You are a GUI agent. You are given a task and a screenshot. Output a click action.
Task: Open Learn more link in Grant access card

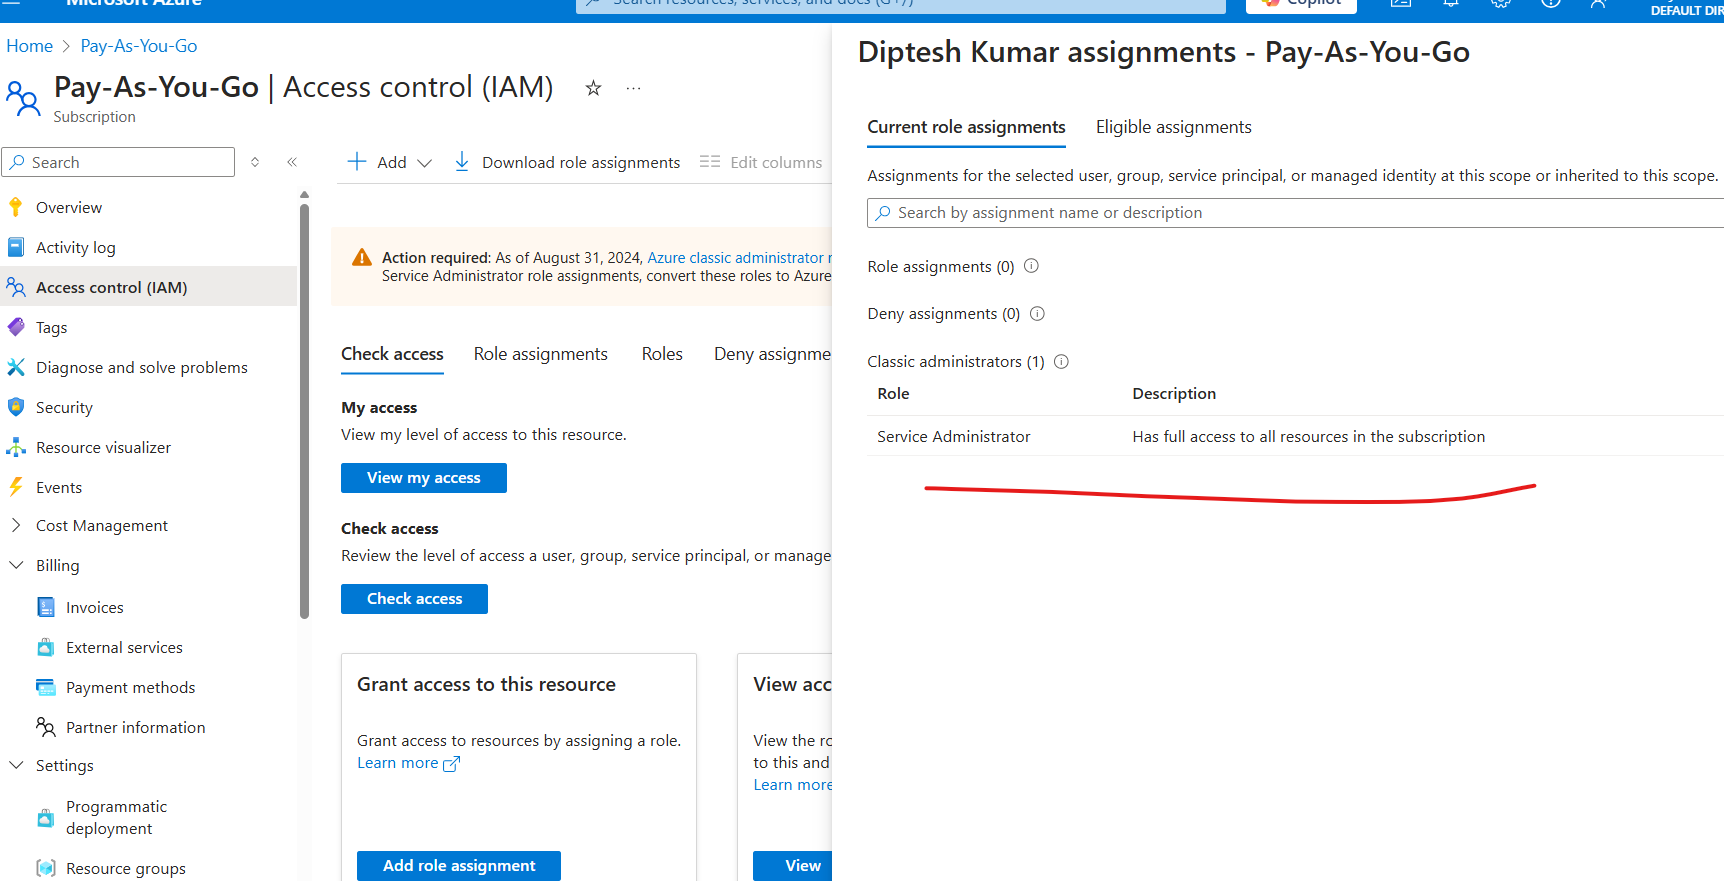408,763
